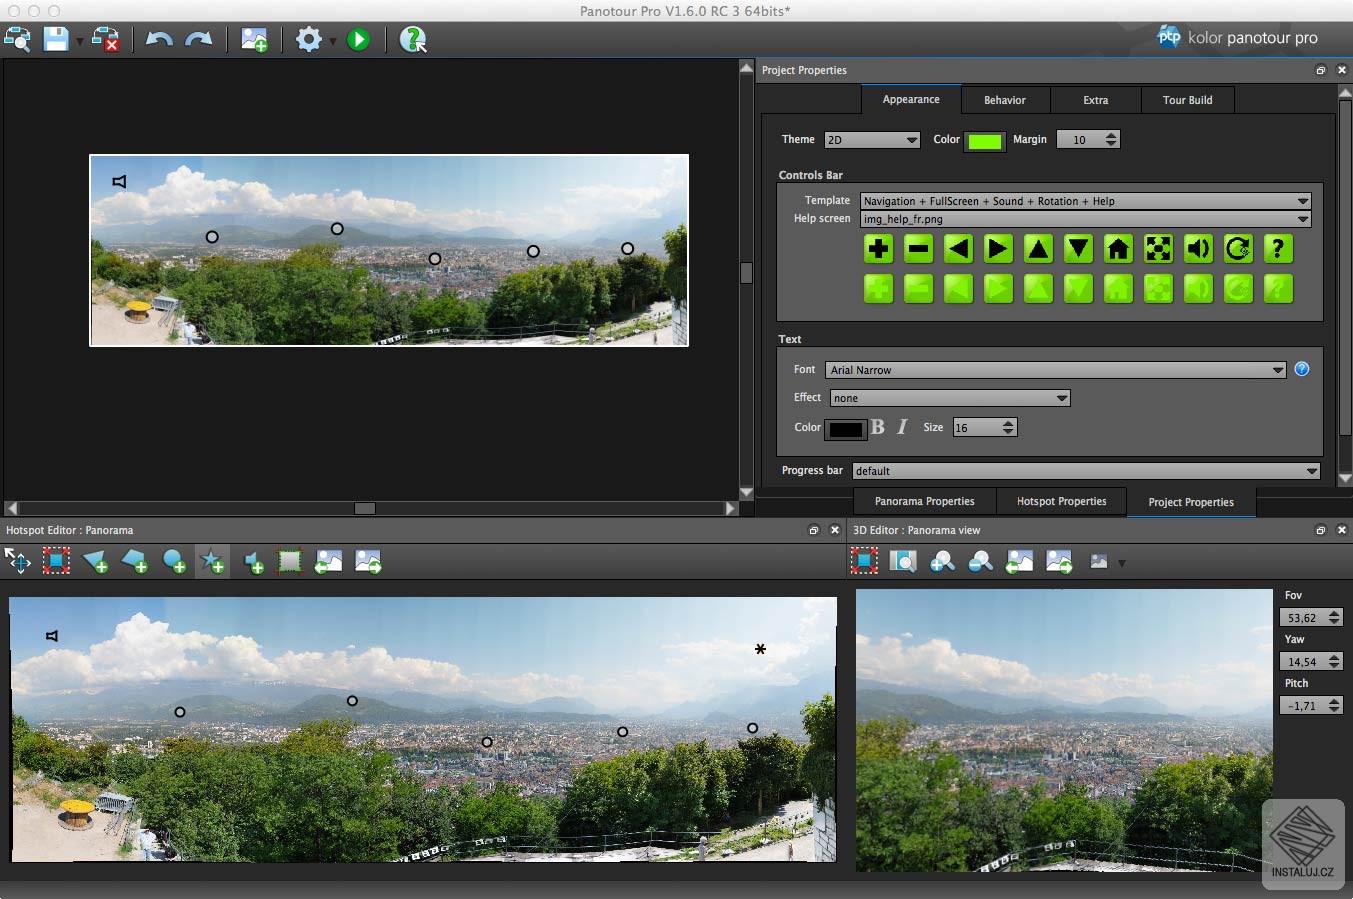
Task: Open the Font dropdown showing Arial Narrow
Action: pyautogui.click(x=1054, y=369)
